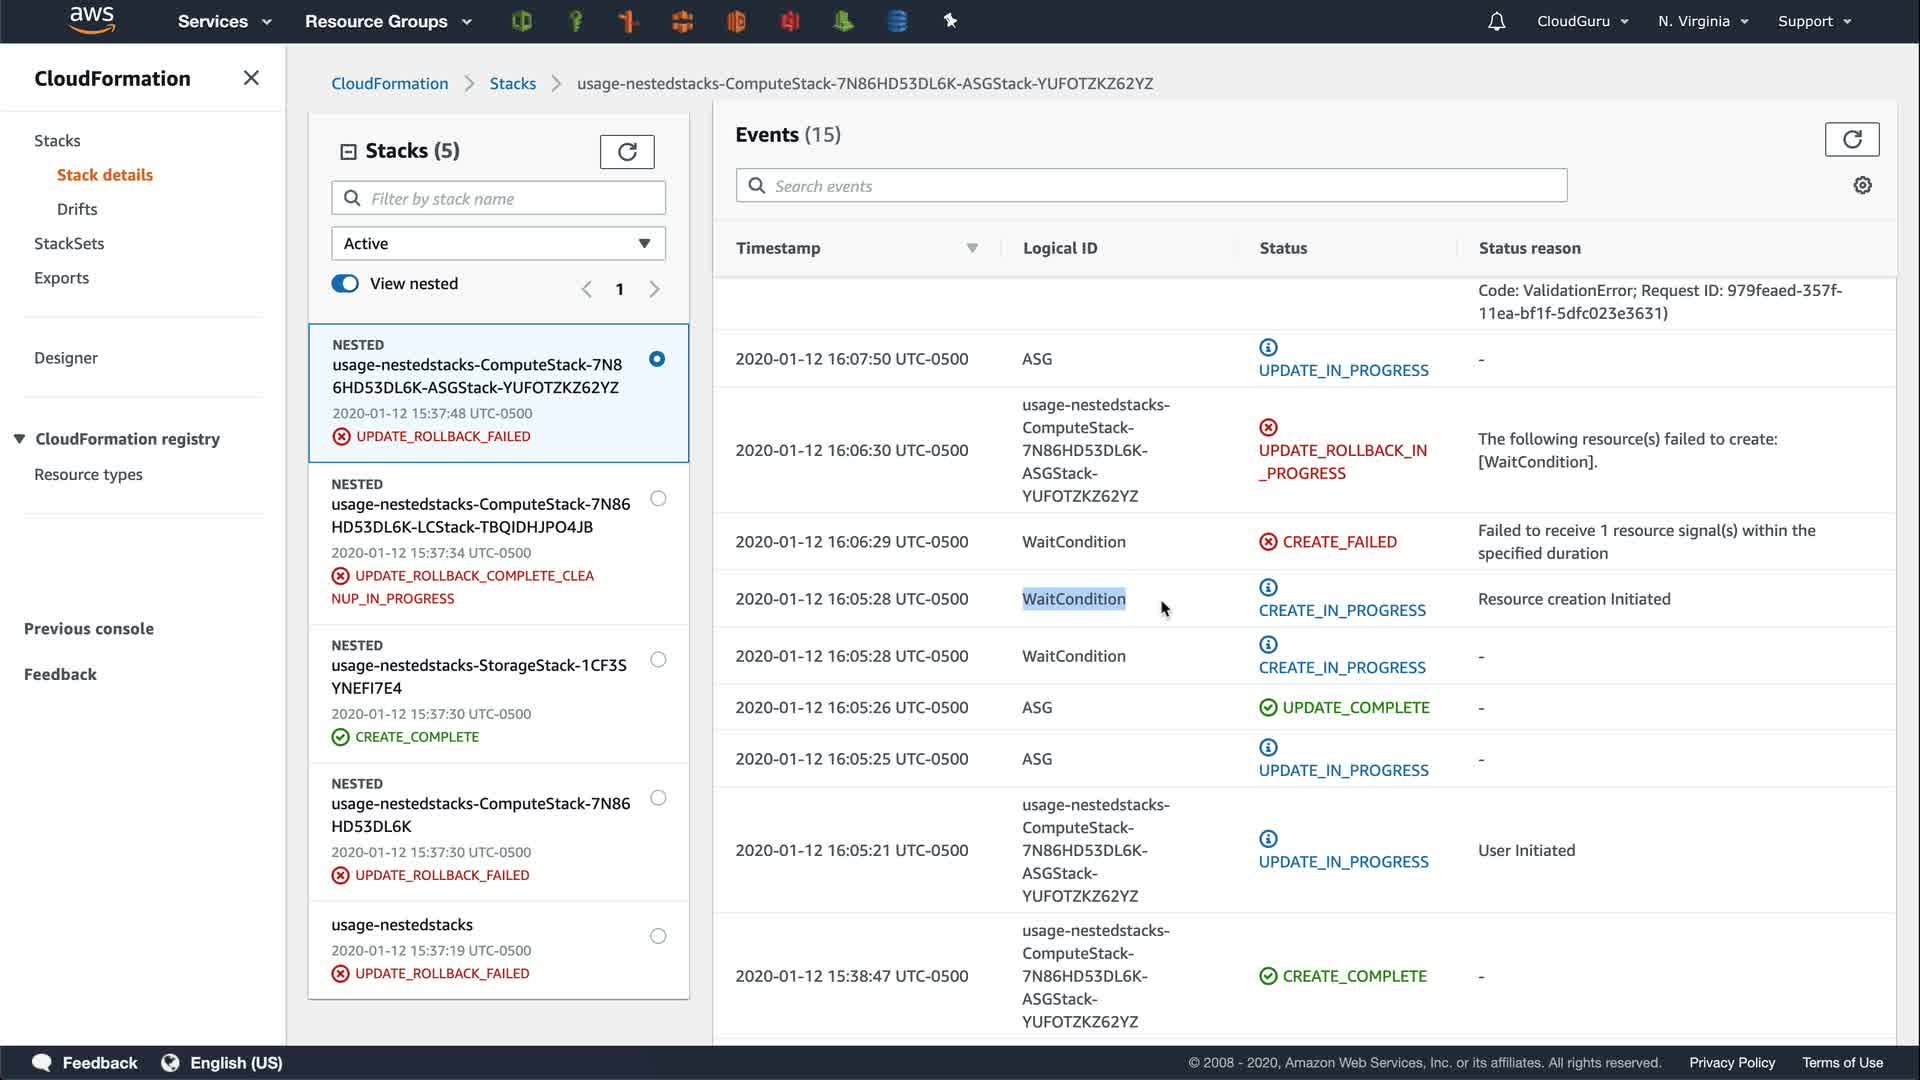The image size is (1920, 1080).
Task: Click the AWS logo home icon
Action: [92, 20]
